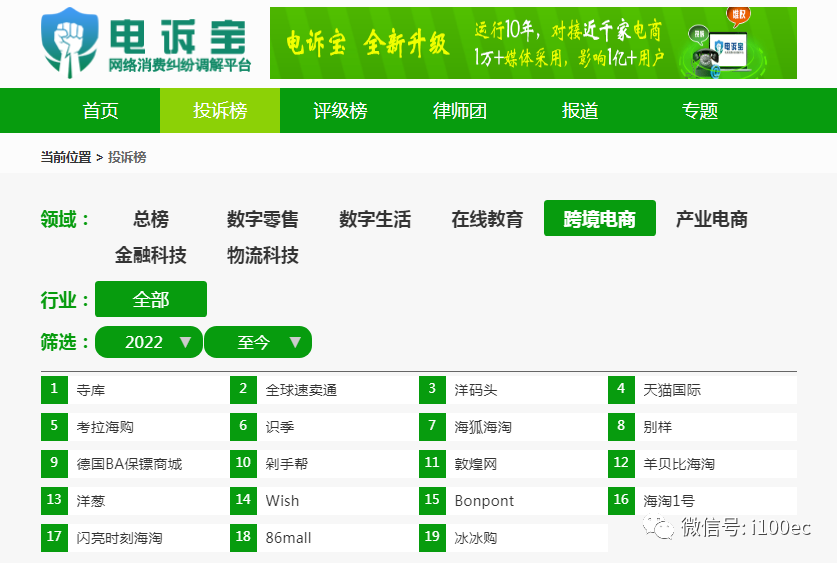Open rank 11 entry 敦煌网

pos(513,464)
